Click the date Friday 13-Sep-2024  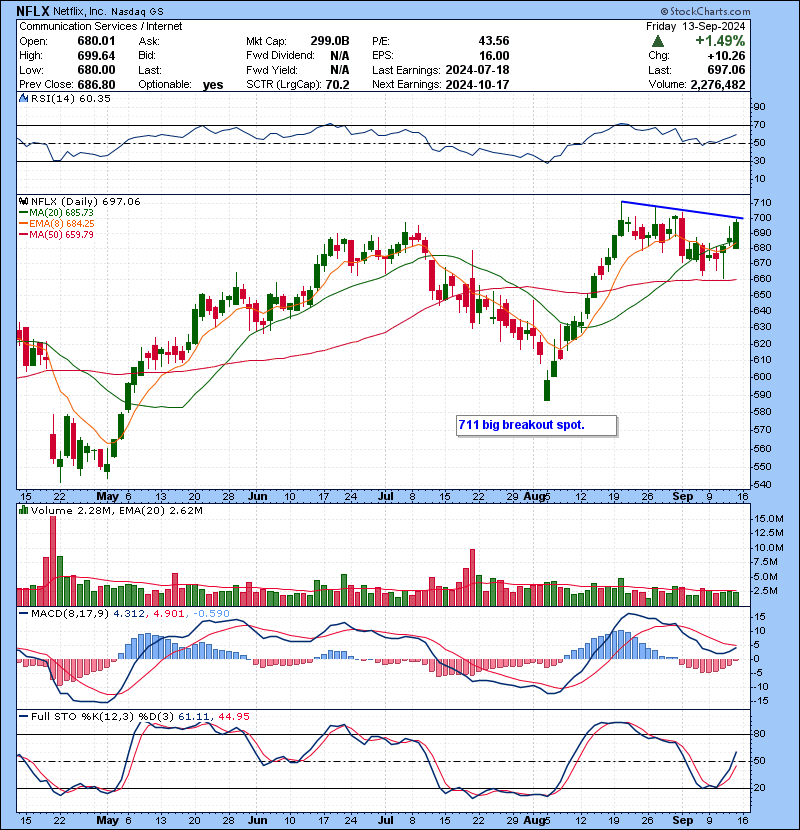tap(695, 26)
